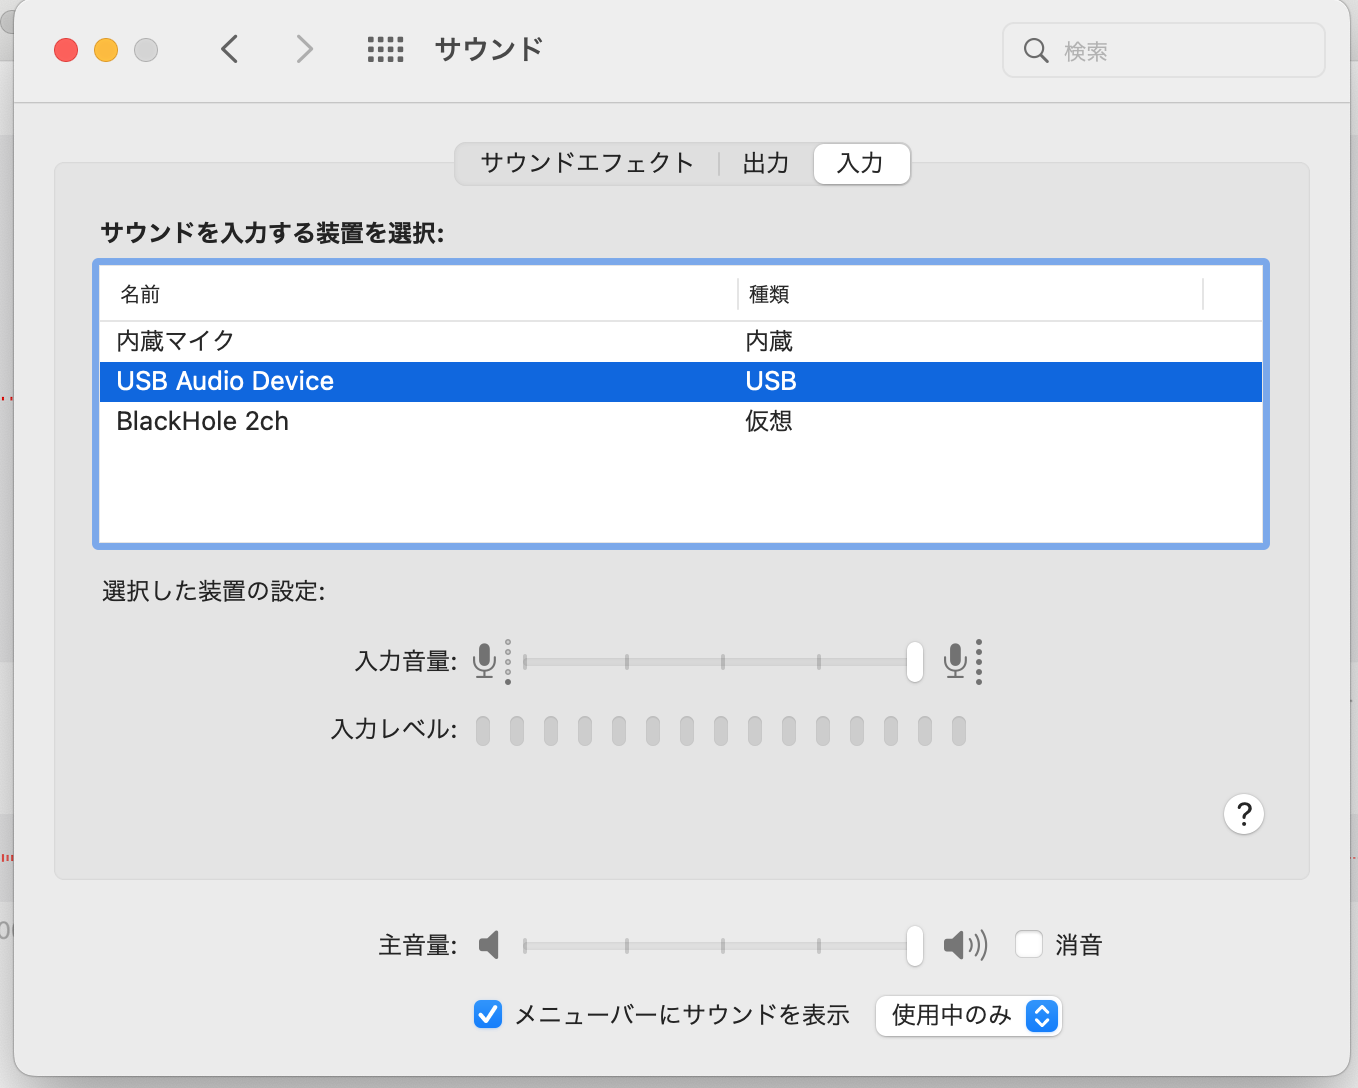Click the back navigation arrow

click(230, 49)
